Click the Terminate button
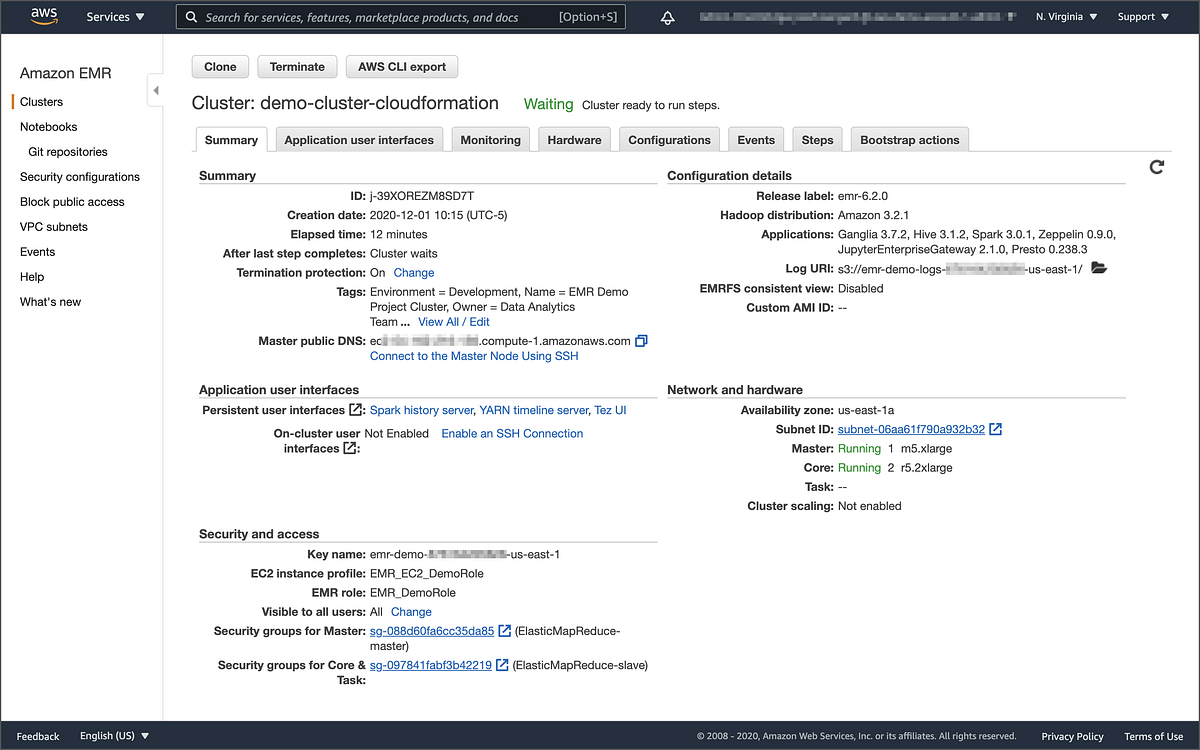Image resolution: width=1200 pixels, height=750 pixels. tap(296, 66)
